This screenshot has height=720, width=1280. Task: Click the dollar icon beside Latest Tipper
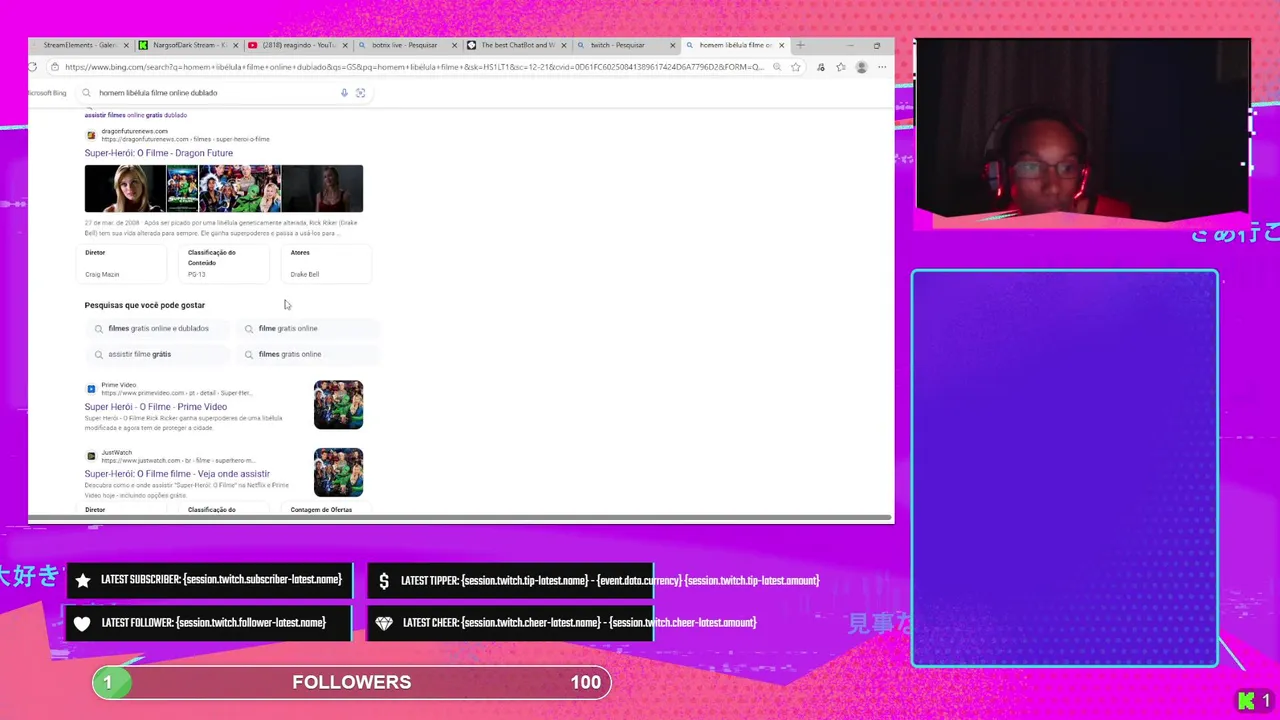tap(384, 581)
